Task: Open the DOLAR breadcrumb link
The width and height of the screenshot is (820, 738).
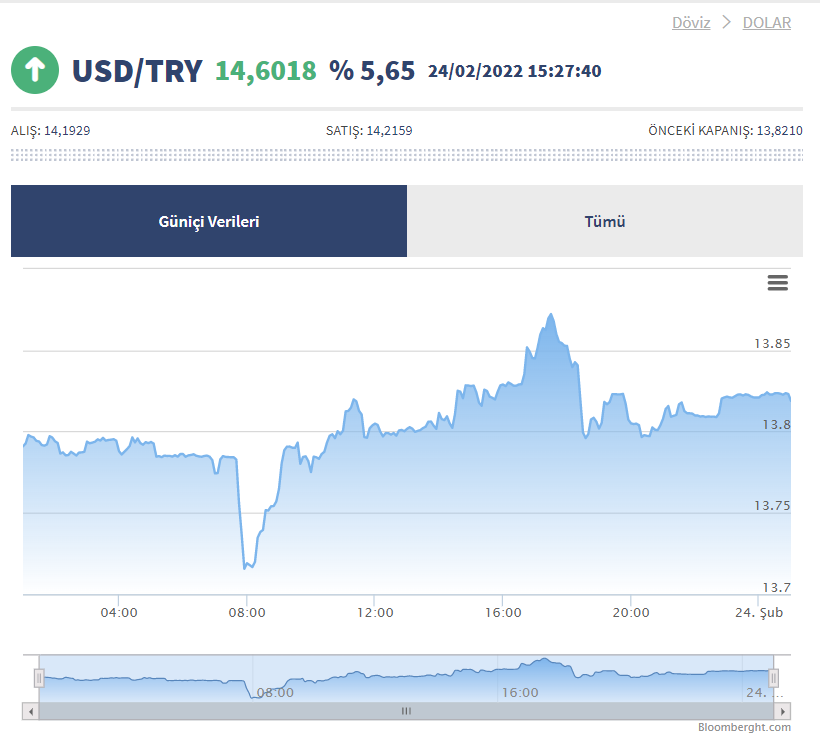Action: tap(766, 22)
